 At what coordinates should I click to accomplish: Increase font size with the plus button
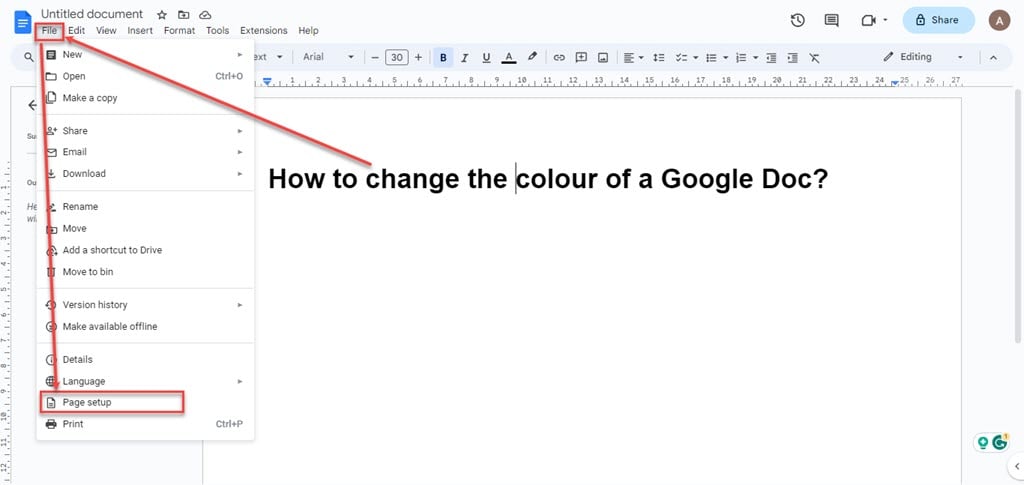tap(418, 57)
